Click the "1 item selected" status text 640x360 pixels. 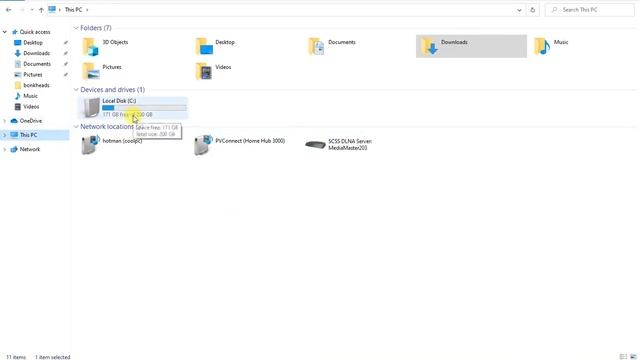53,357
